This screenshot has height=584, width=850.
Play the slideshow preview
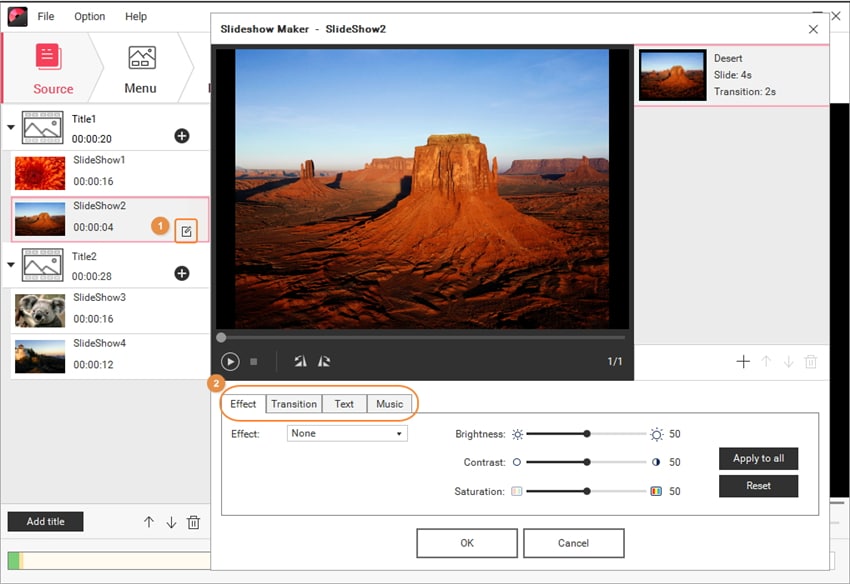coord(230,361)
